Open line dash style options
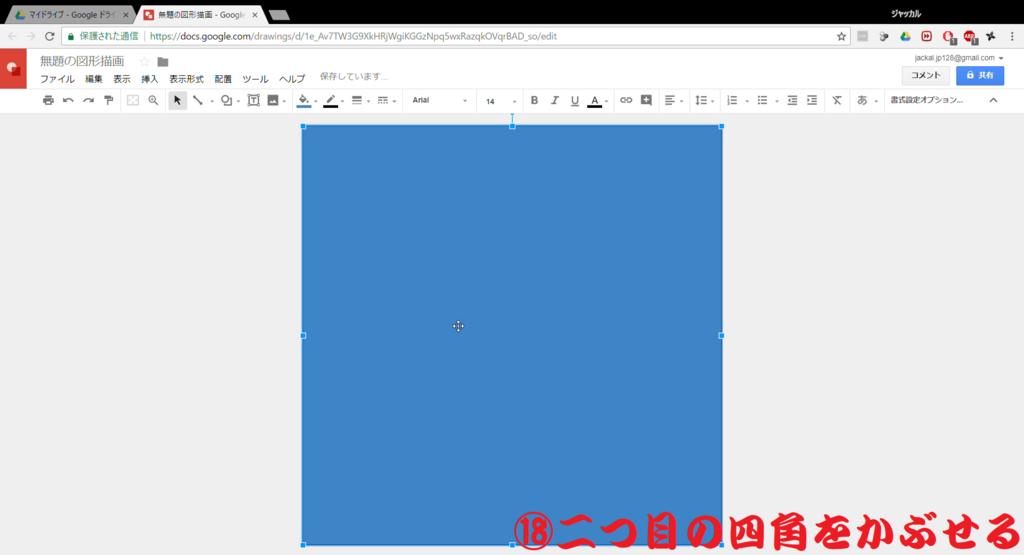This screenshot has width=1024, height=555. 383,101
